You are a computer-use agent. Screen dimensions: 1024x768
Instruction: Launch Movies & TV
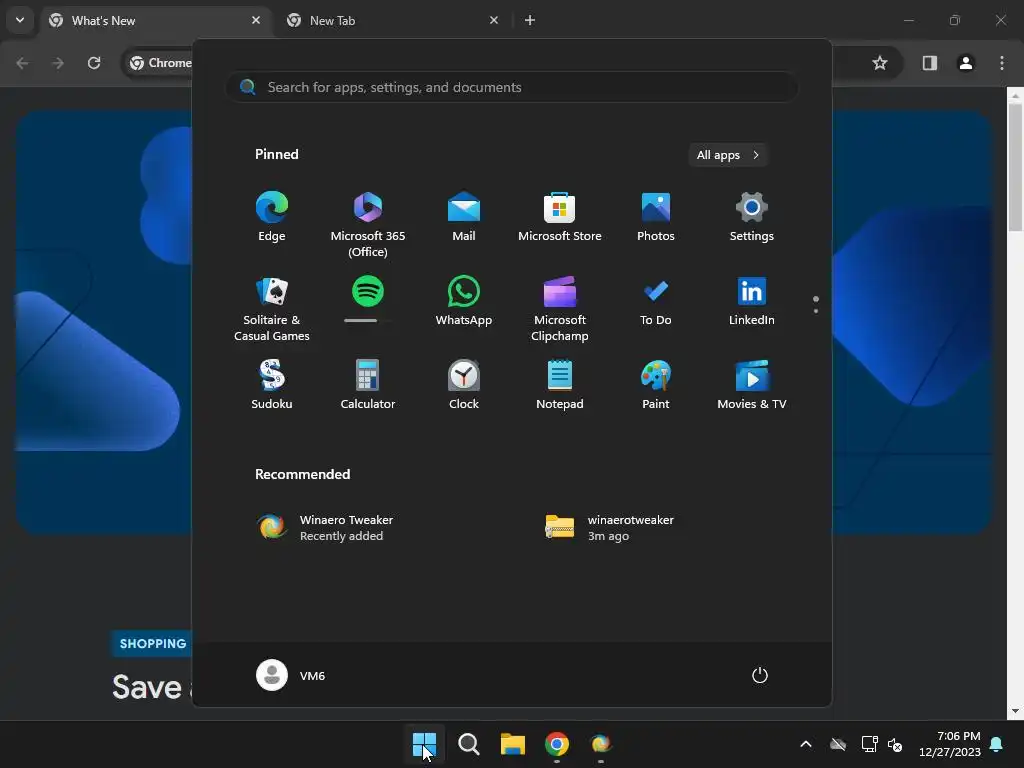pos(752,385)
